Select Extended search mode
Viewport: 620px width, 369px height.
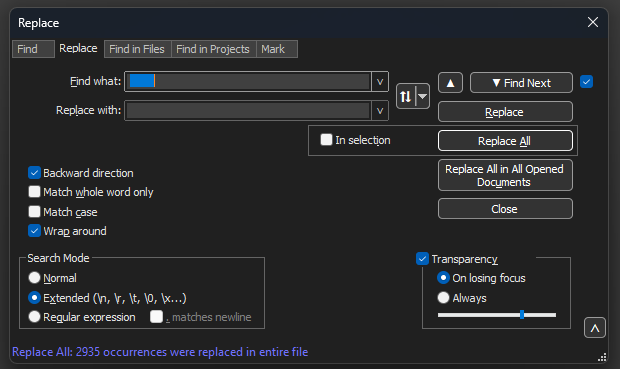[34, 297]
